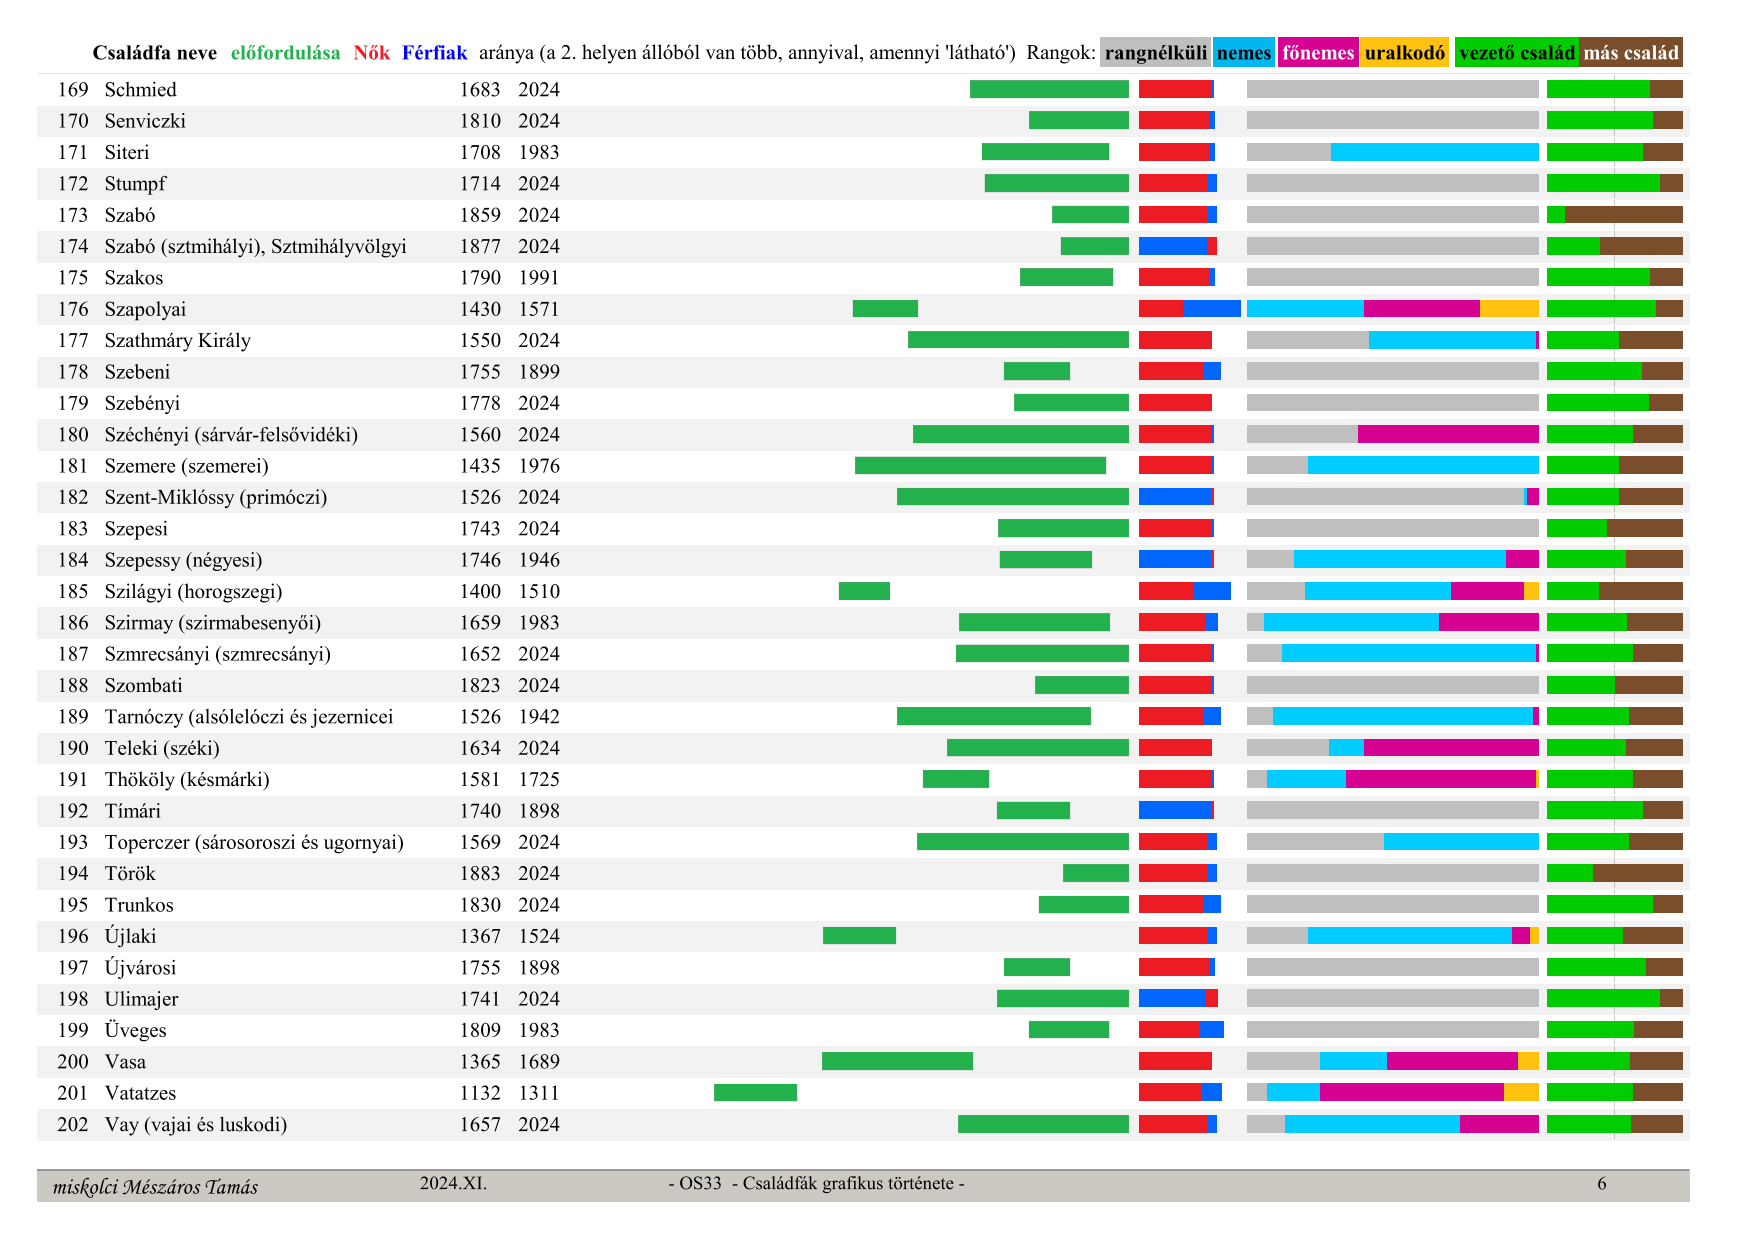The image size is (1754, 1240).
Task: Select the red "Nők" header label
Action: [x=371, y=53]
